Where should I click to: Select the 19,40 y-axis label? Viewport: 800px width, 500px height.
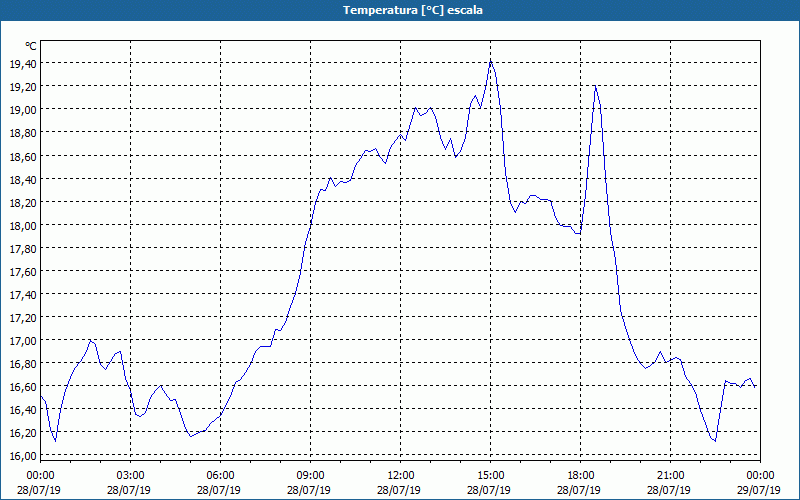(x=22, y=63)
